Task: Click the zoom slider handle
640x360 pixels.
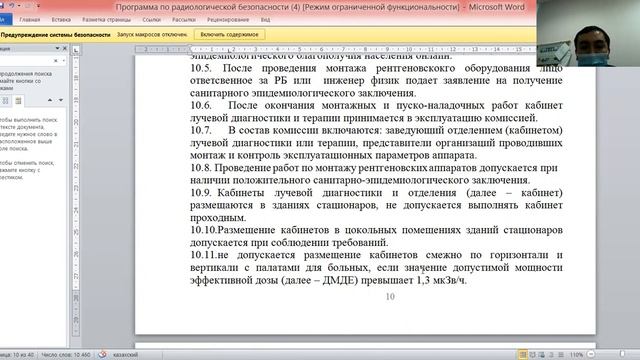Action: tap(622, 354)
